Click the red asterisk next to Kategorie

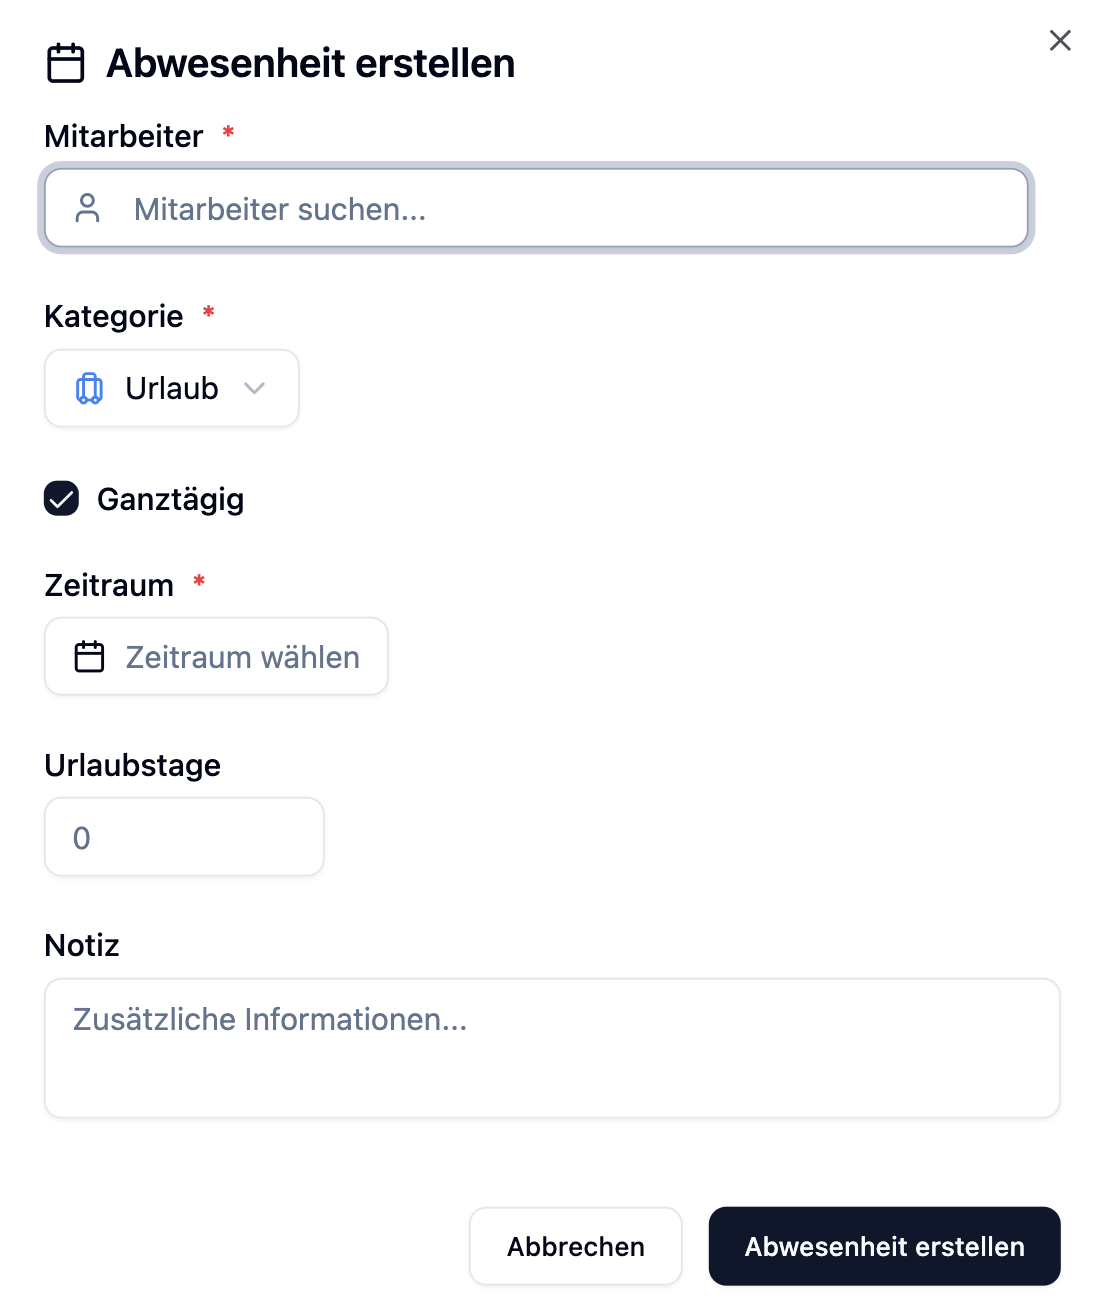208,313
